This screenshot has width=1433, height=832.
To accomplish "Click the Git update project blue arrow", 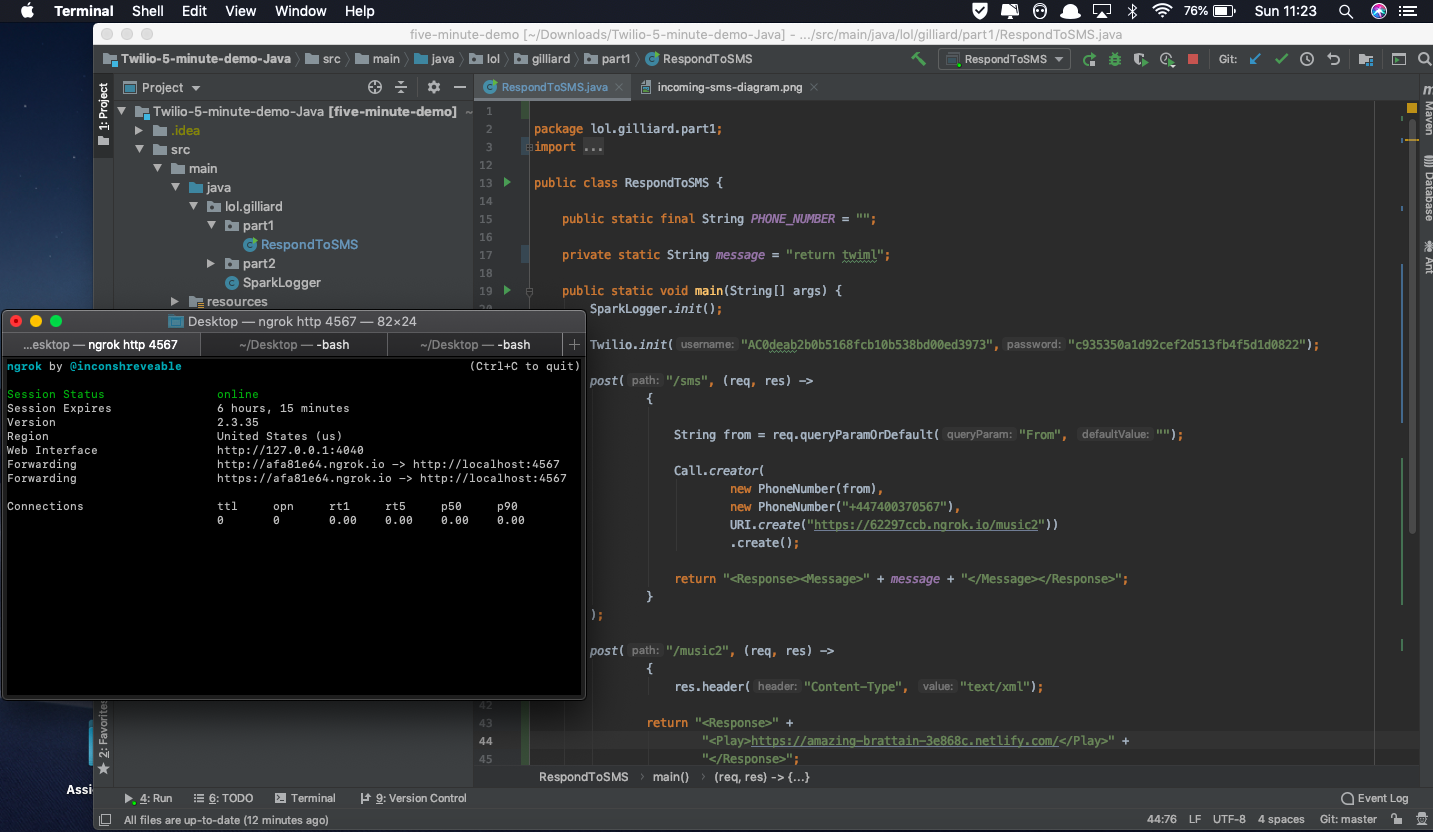I will [1255, 59].
